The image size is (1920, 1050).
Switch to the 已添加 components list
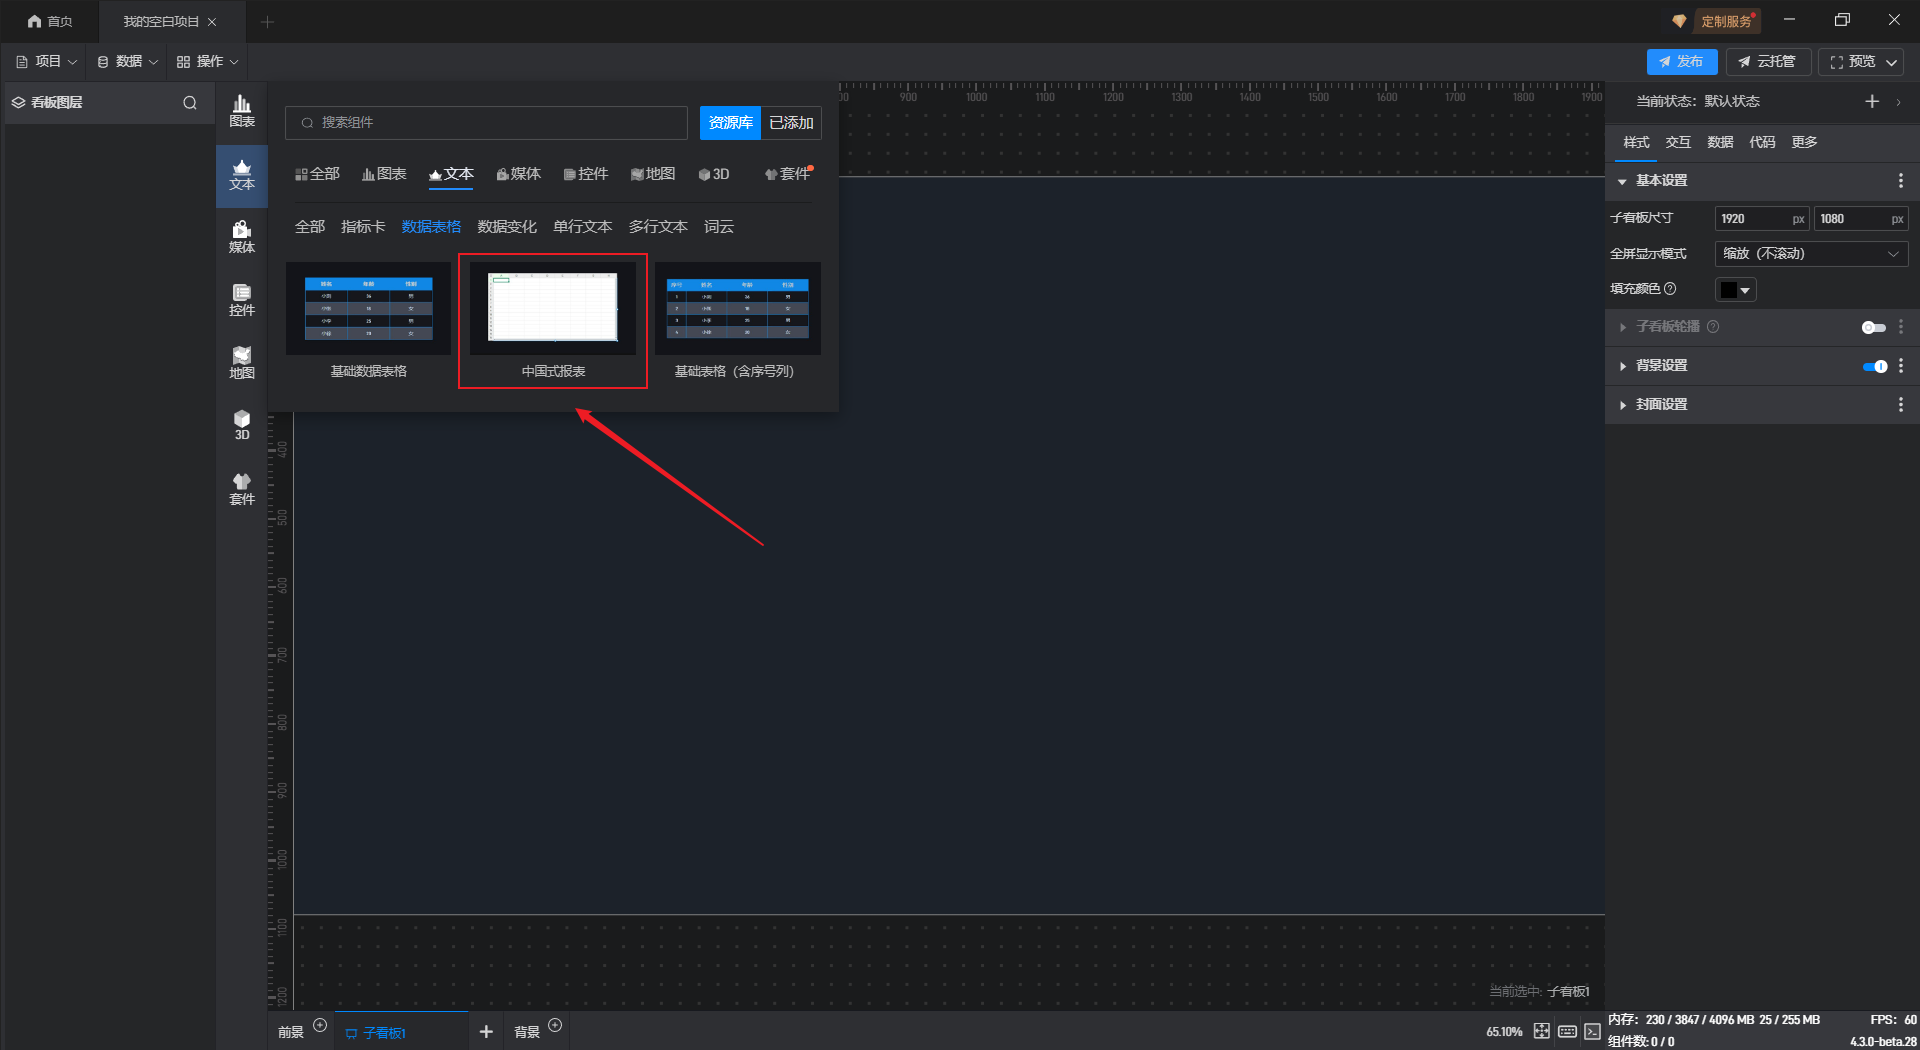click(x=791, y=123)
